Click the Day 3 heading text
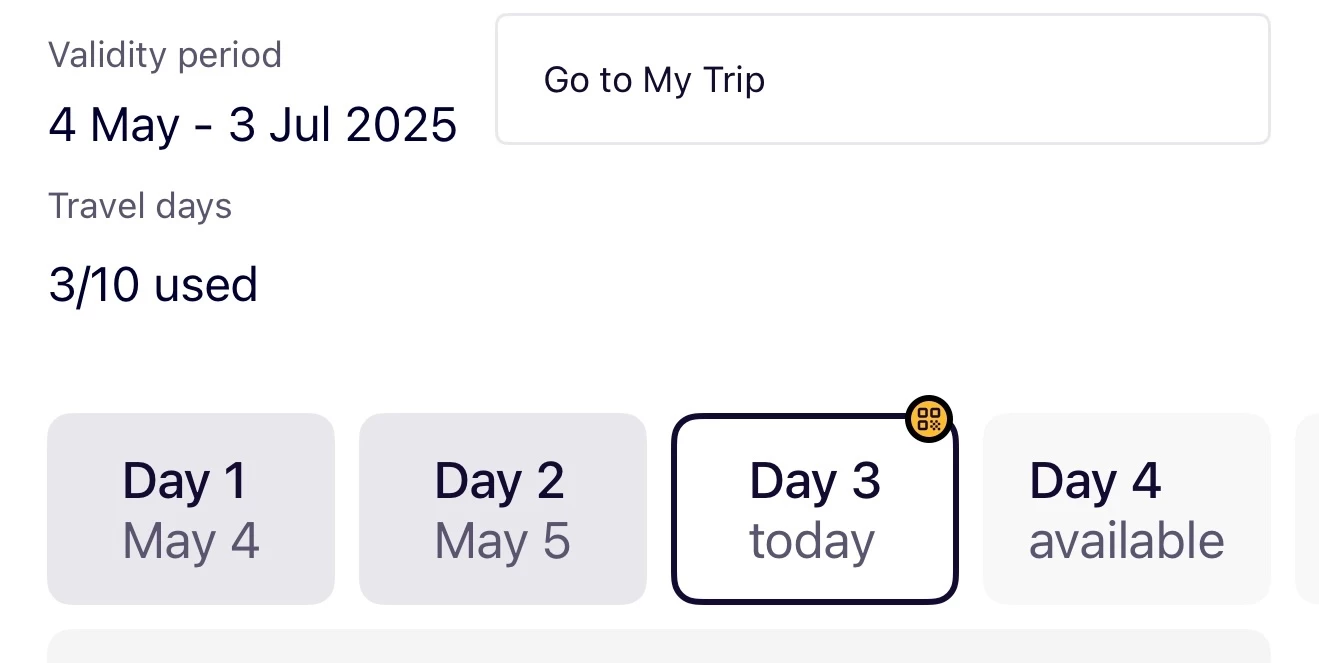Viewport: 1319px width, 663px height. [814, 481]
